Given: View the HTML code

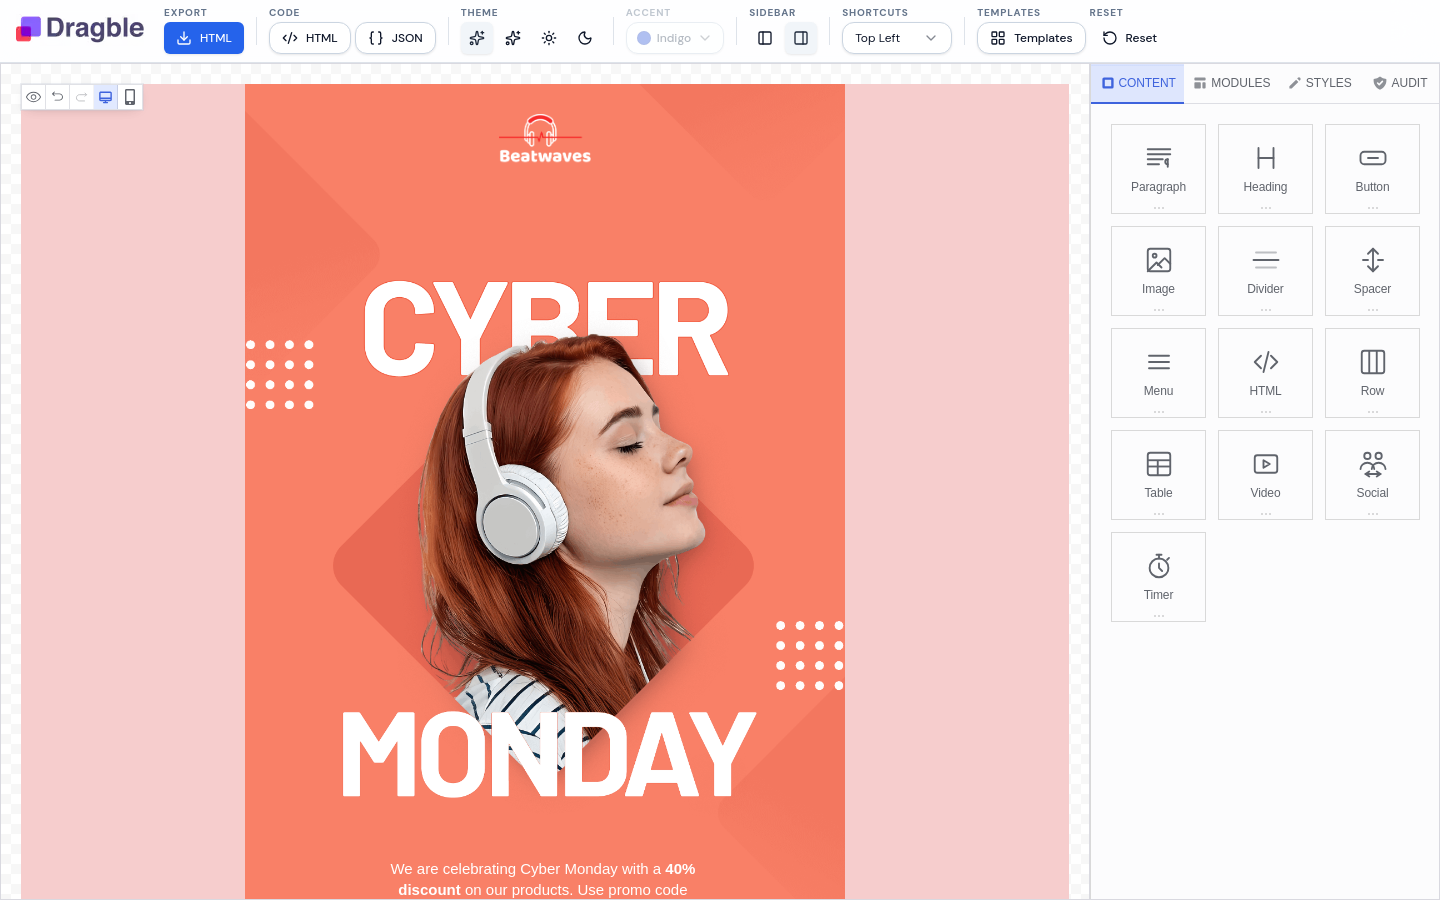Looking at the screenshot, I should [310, 38].
